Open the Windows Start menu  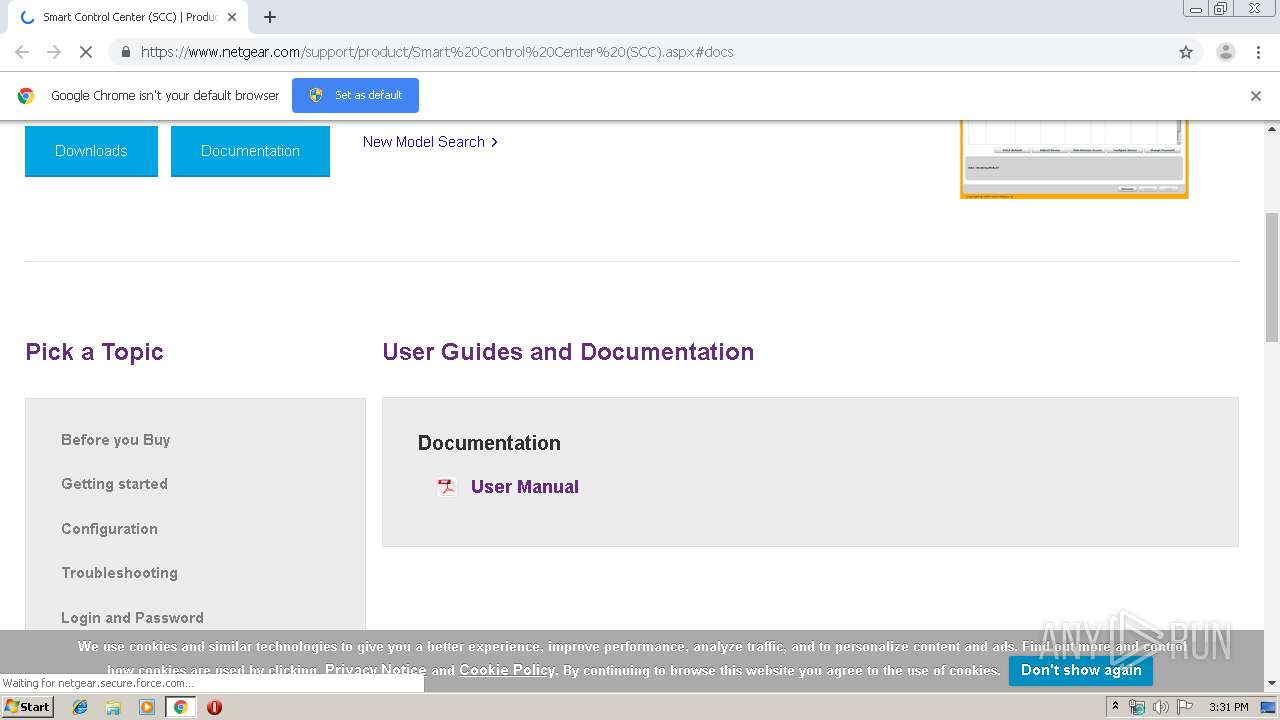pos(27,707)
